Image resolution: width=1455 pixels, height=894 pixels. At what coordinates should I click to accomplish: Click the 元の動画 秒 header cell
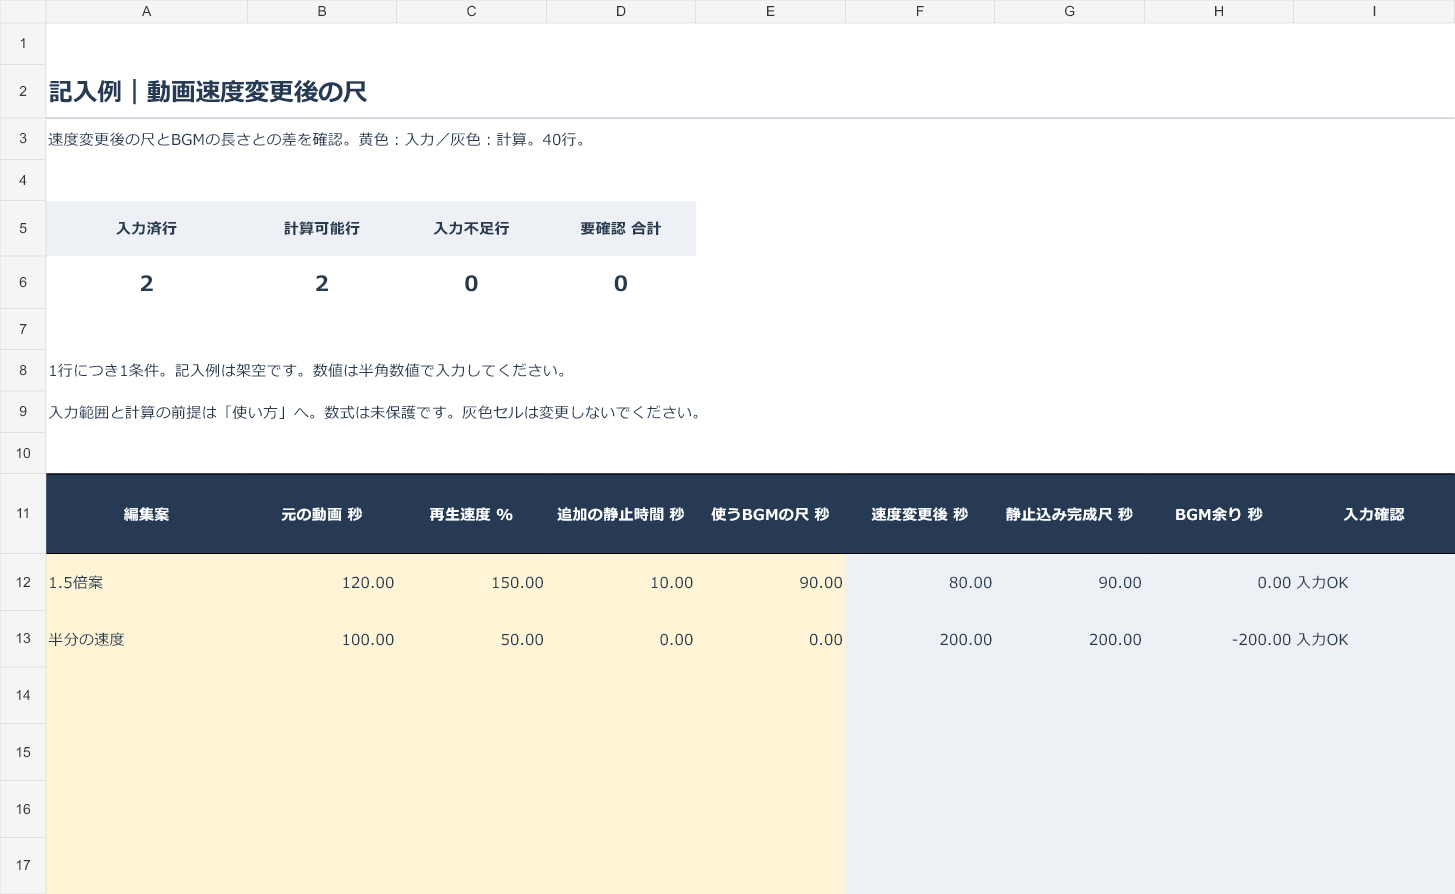click(321, 514)
